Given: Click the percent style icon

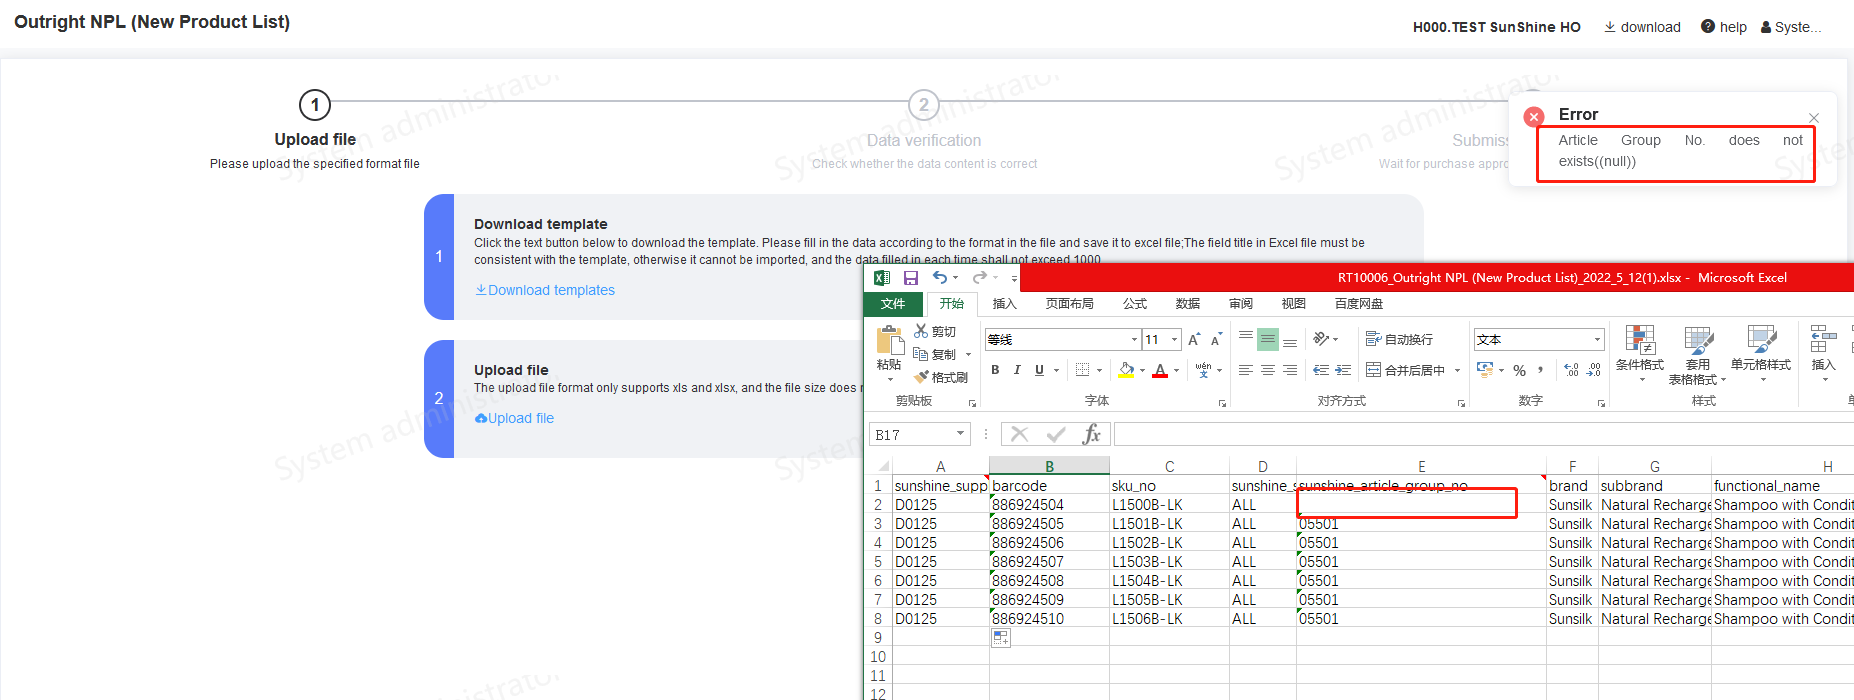Looking at the screenshot, I should tap(1519, 370).
